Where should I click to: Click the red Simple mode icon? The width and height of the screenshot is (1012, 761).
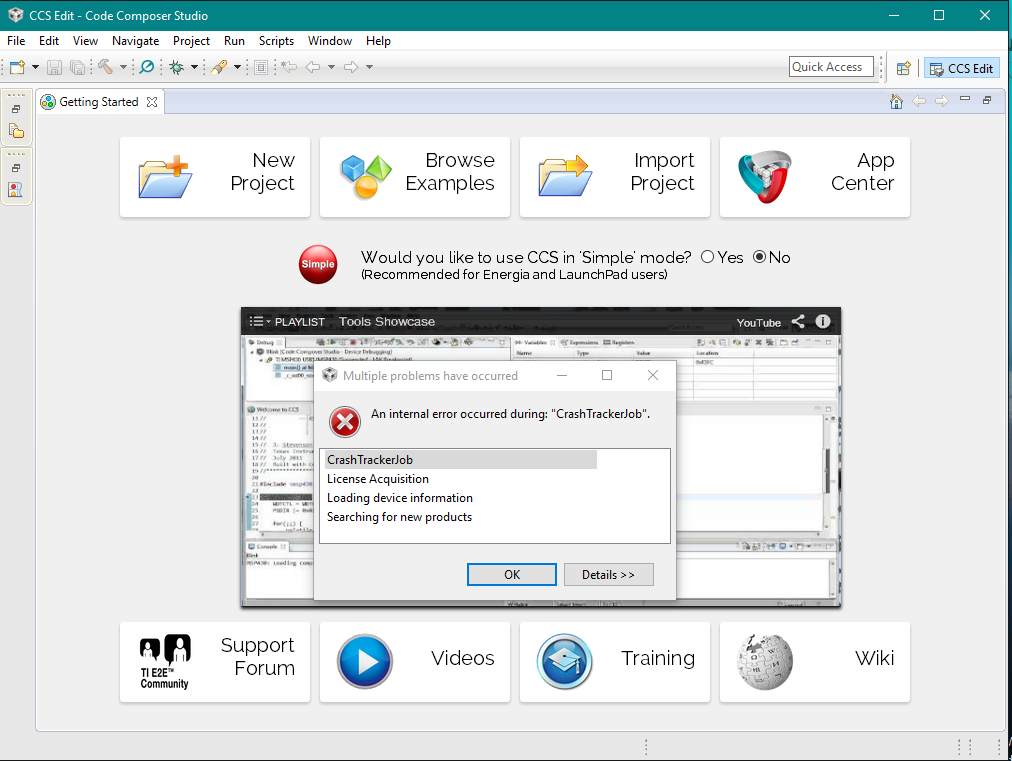318,264
